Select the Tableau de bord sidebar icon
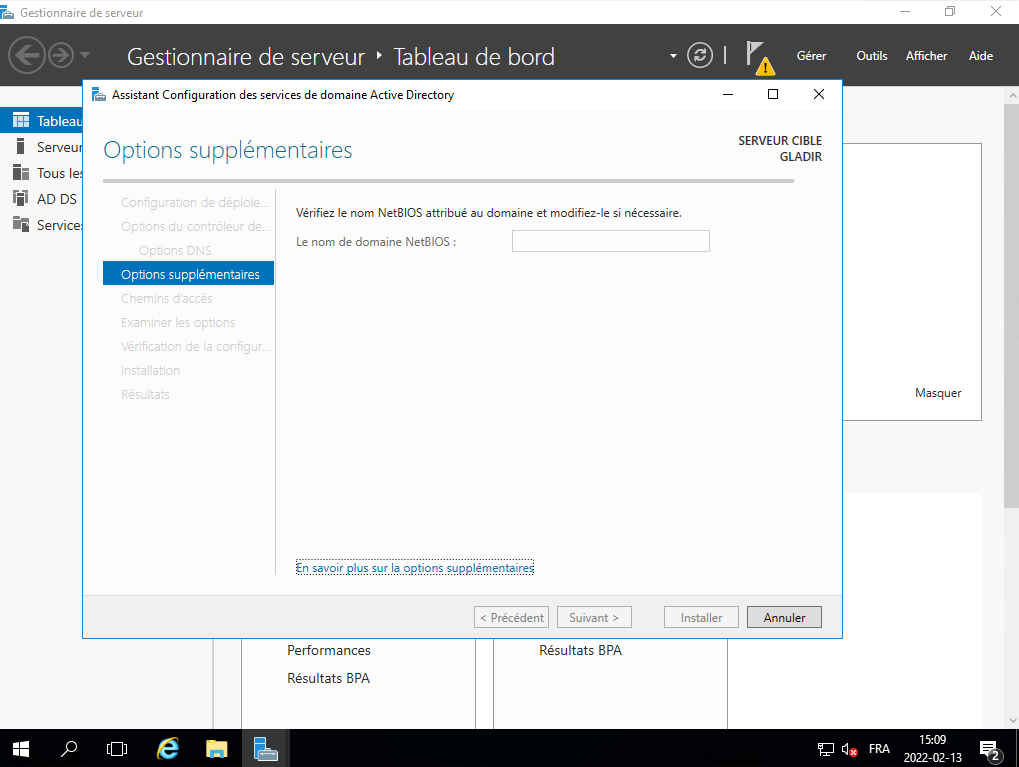 coord(21,121)
